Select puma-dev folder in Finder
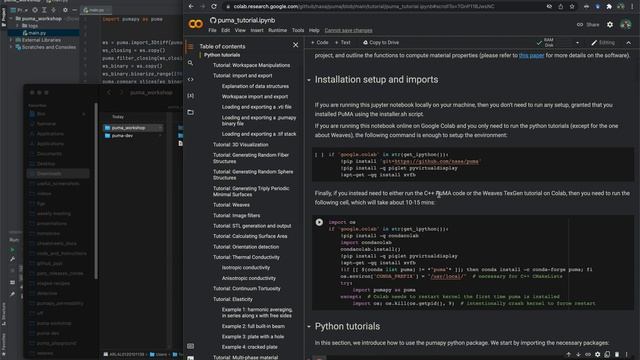Viewport: 640px width, 360px height. 133,136
